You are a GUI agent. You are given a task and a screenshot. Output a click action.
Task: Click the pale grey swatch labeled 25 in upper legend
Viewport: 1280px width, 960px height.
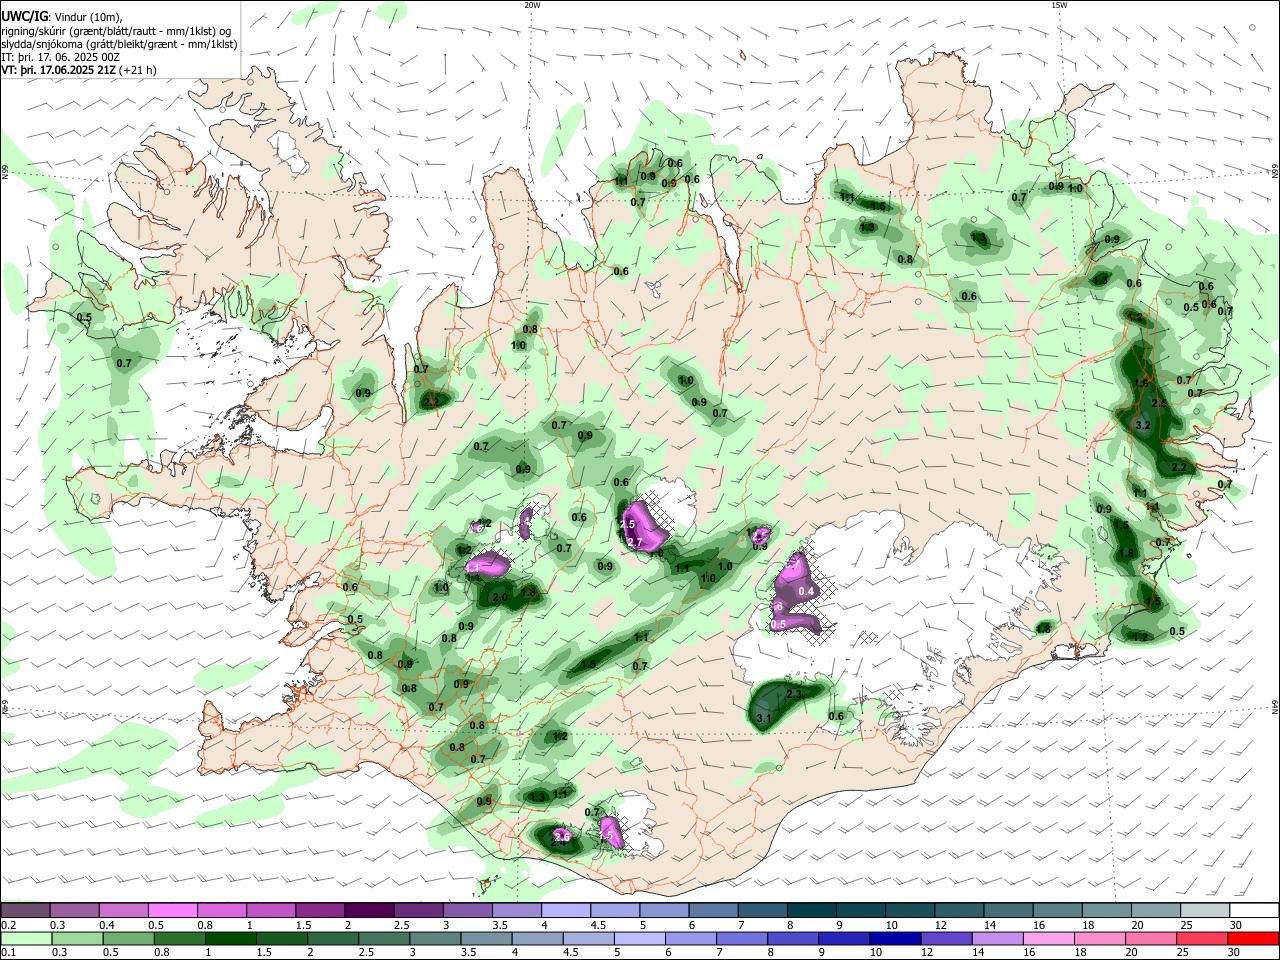1204,911
